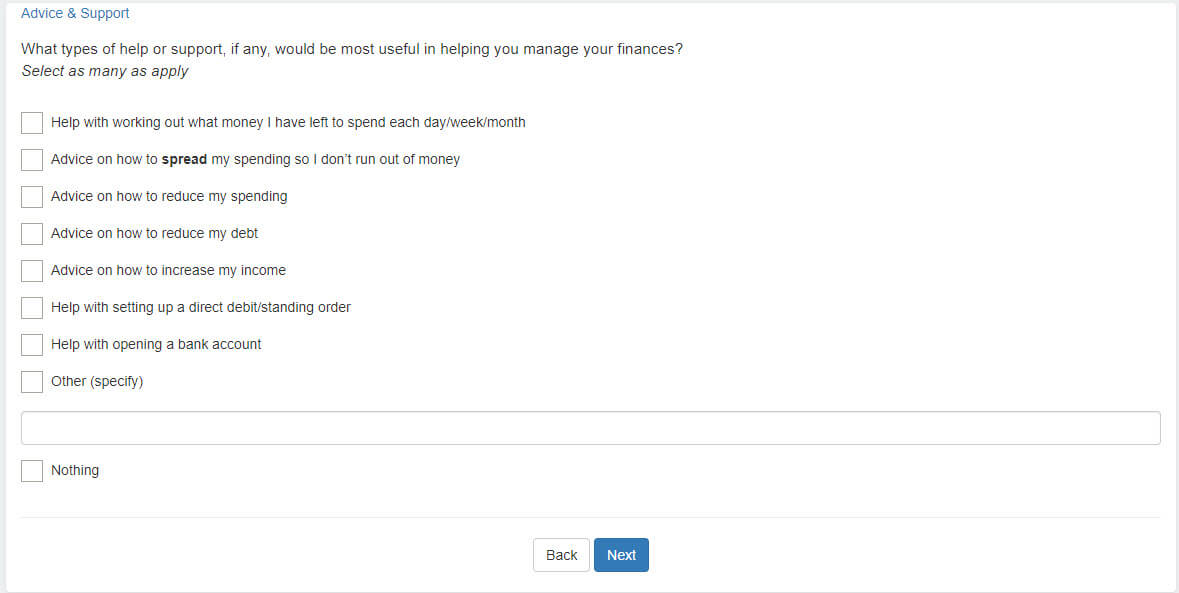Viewport: 1179px width, 593px height.
Task: Check the box for reducing my debt
Action: tap(32, 234)
